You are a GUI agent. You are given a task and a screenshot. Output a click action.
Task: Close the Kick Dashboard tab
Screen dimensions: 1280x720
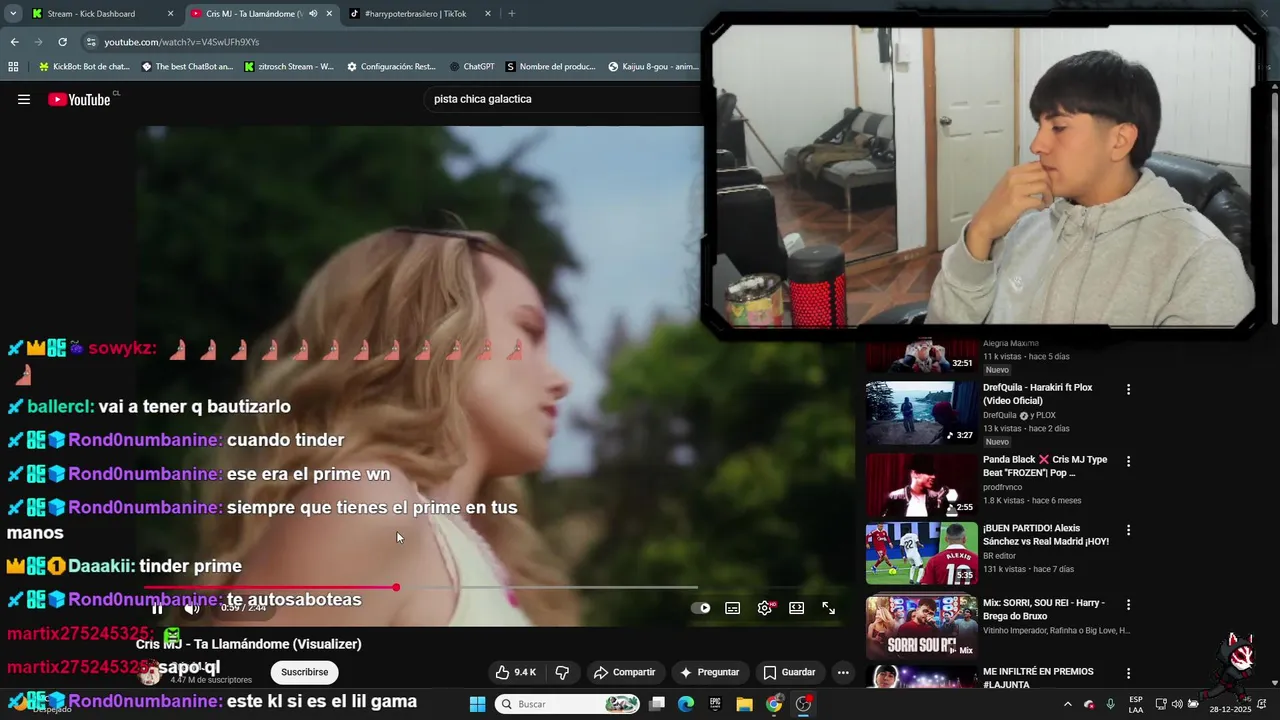170,14
